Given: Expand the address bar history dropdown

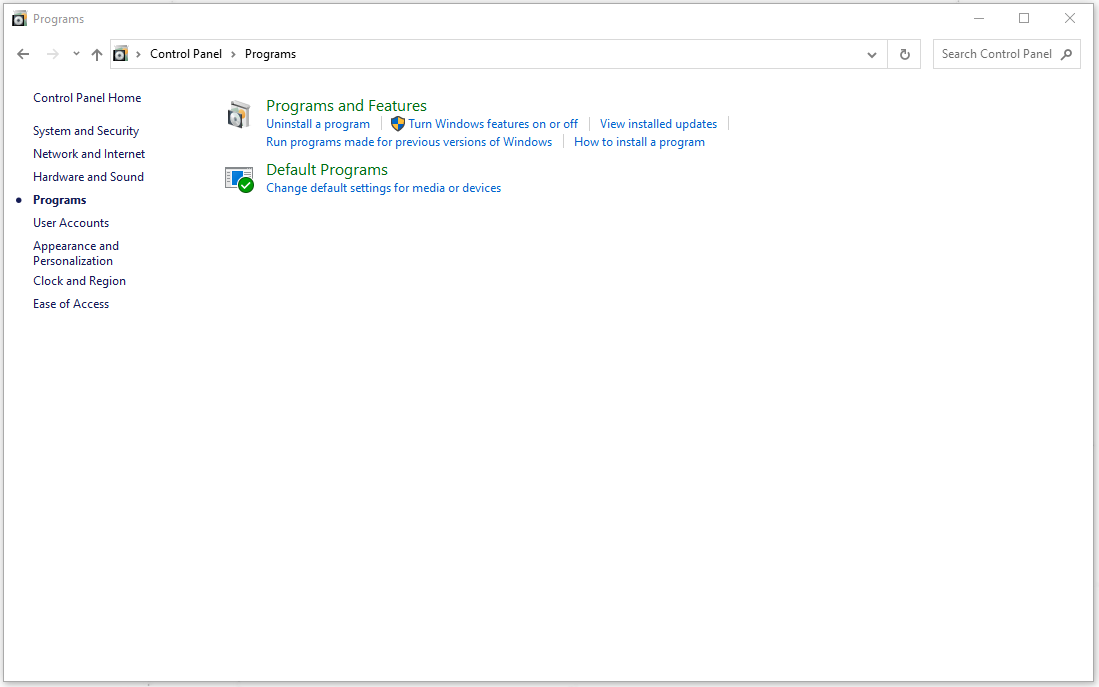Looking at the screenshot, I should [x=871, y=54].
